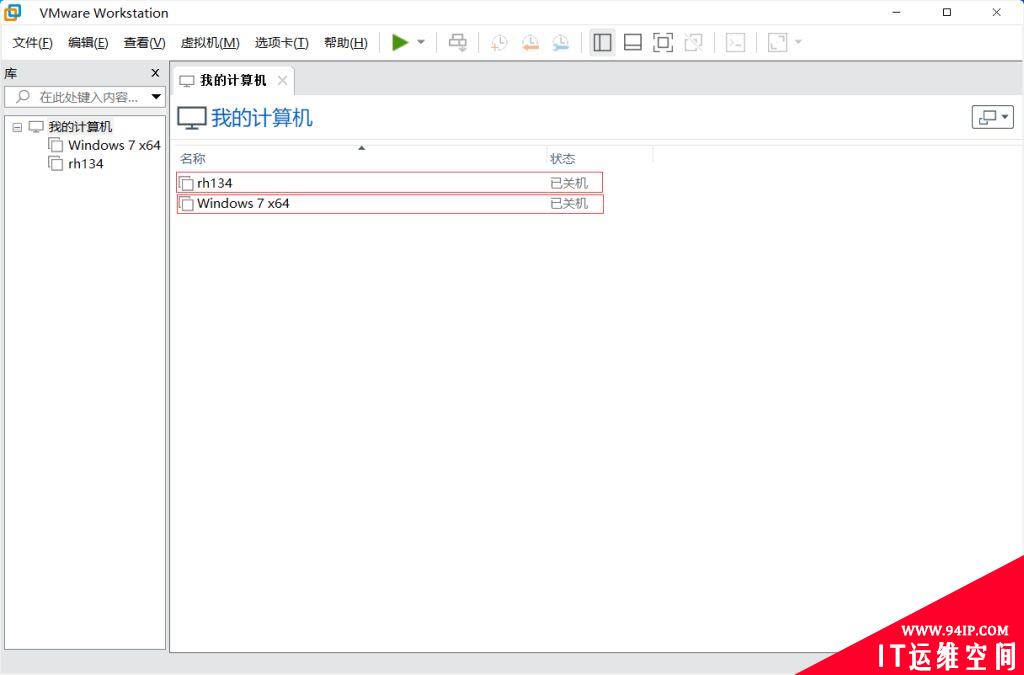Viewport: 1024px width, 675px height.
Task: Select the Windows 7 x64 list row
Action: (x=390, y=204)
